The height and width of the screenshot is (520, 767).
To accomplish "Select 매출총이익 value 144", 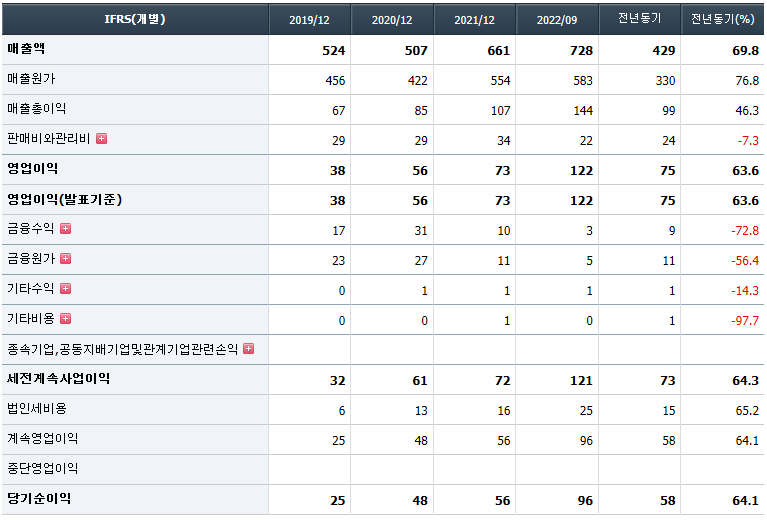I will (x=583, y=111).
